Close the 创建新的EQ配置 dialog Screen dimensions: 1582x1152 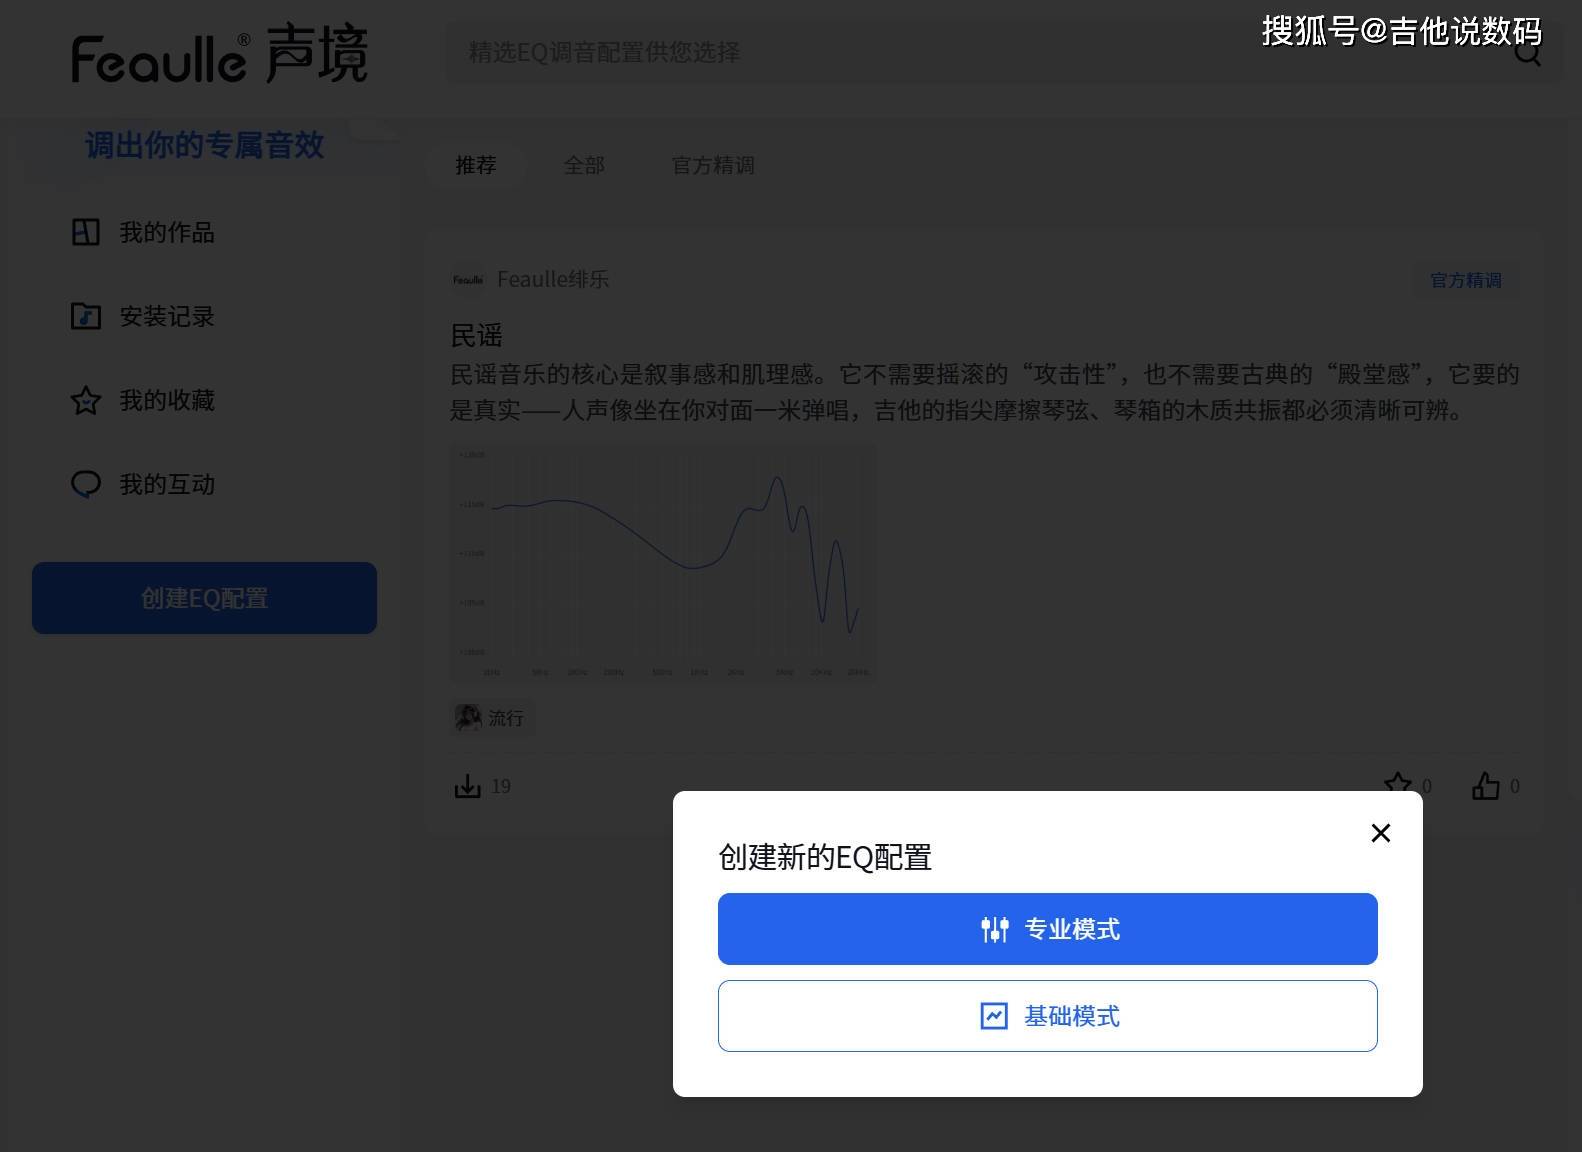click(x=1380, y=833)
